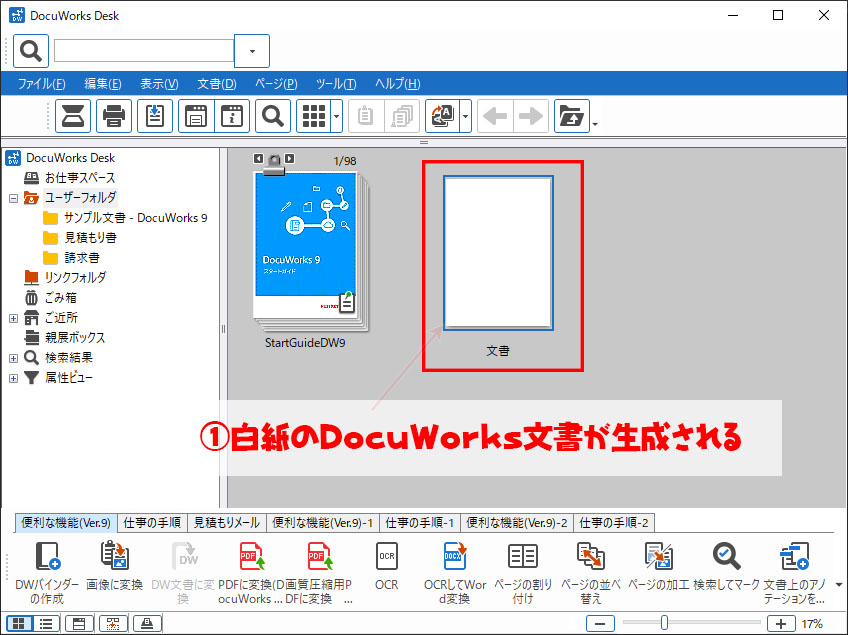
Task: Switch to the 仕事の手順-1 tab
Action: coord(420,522)
